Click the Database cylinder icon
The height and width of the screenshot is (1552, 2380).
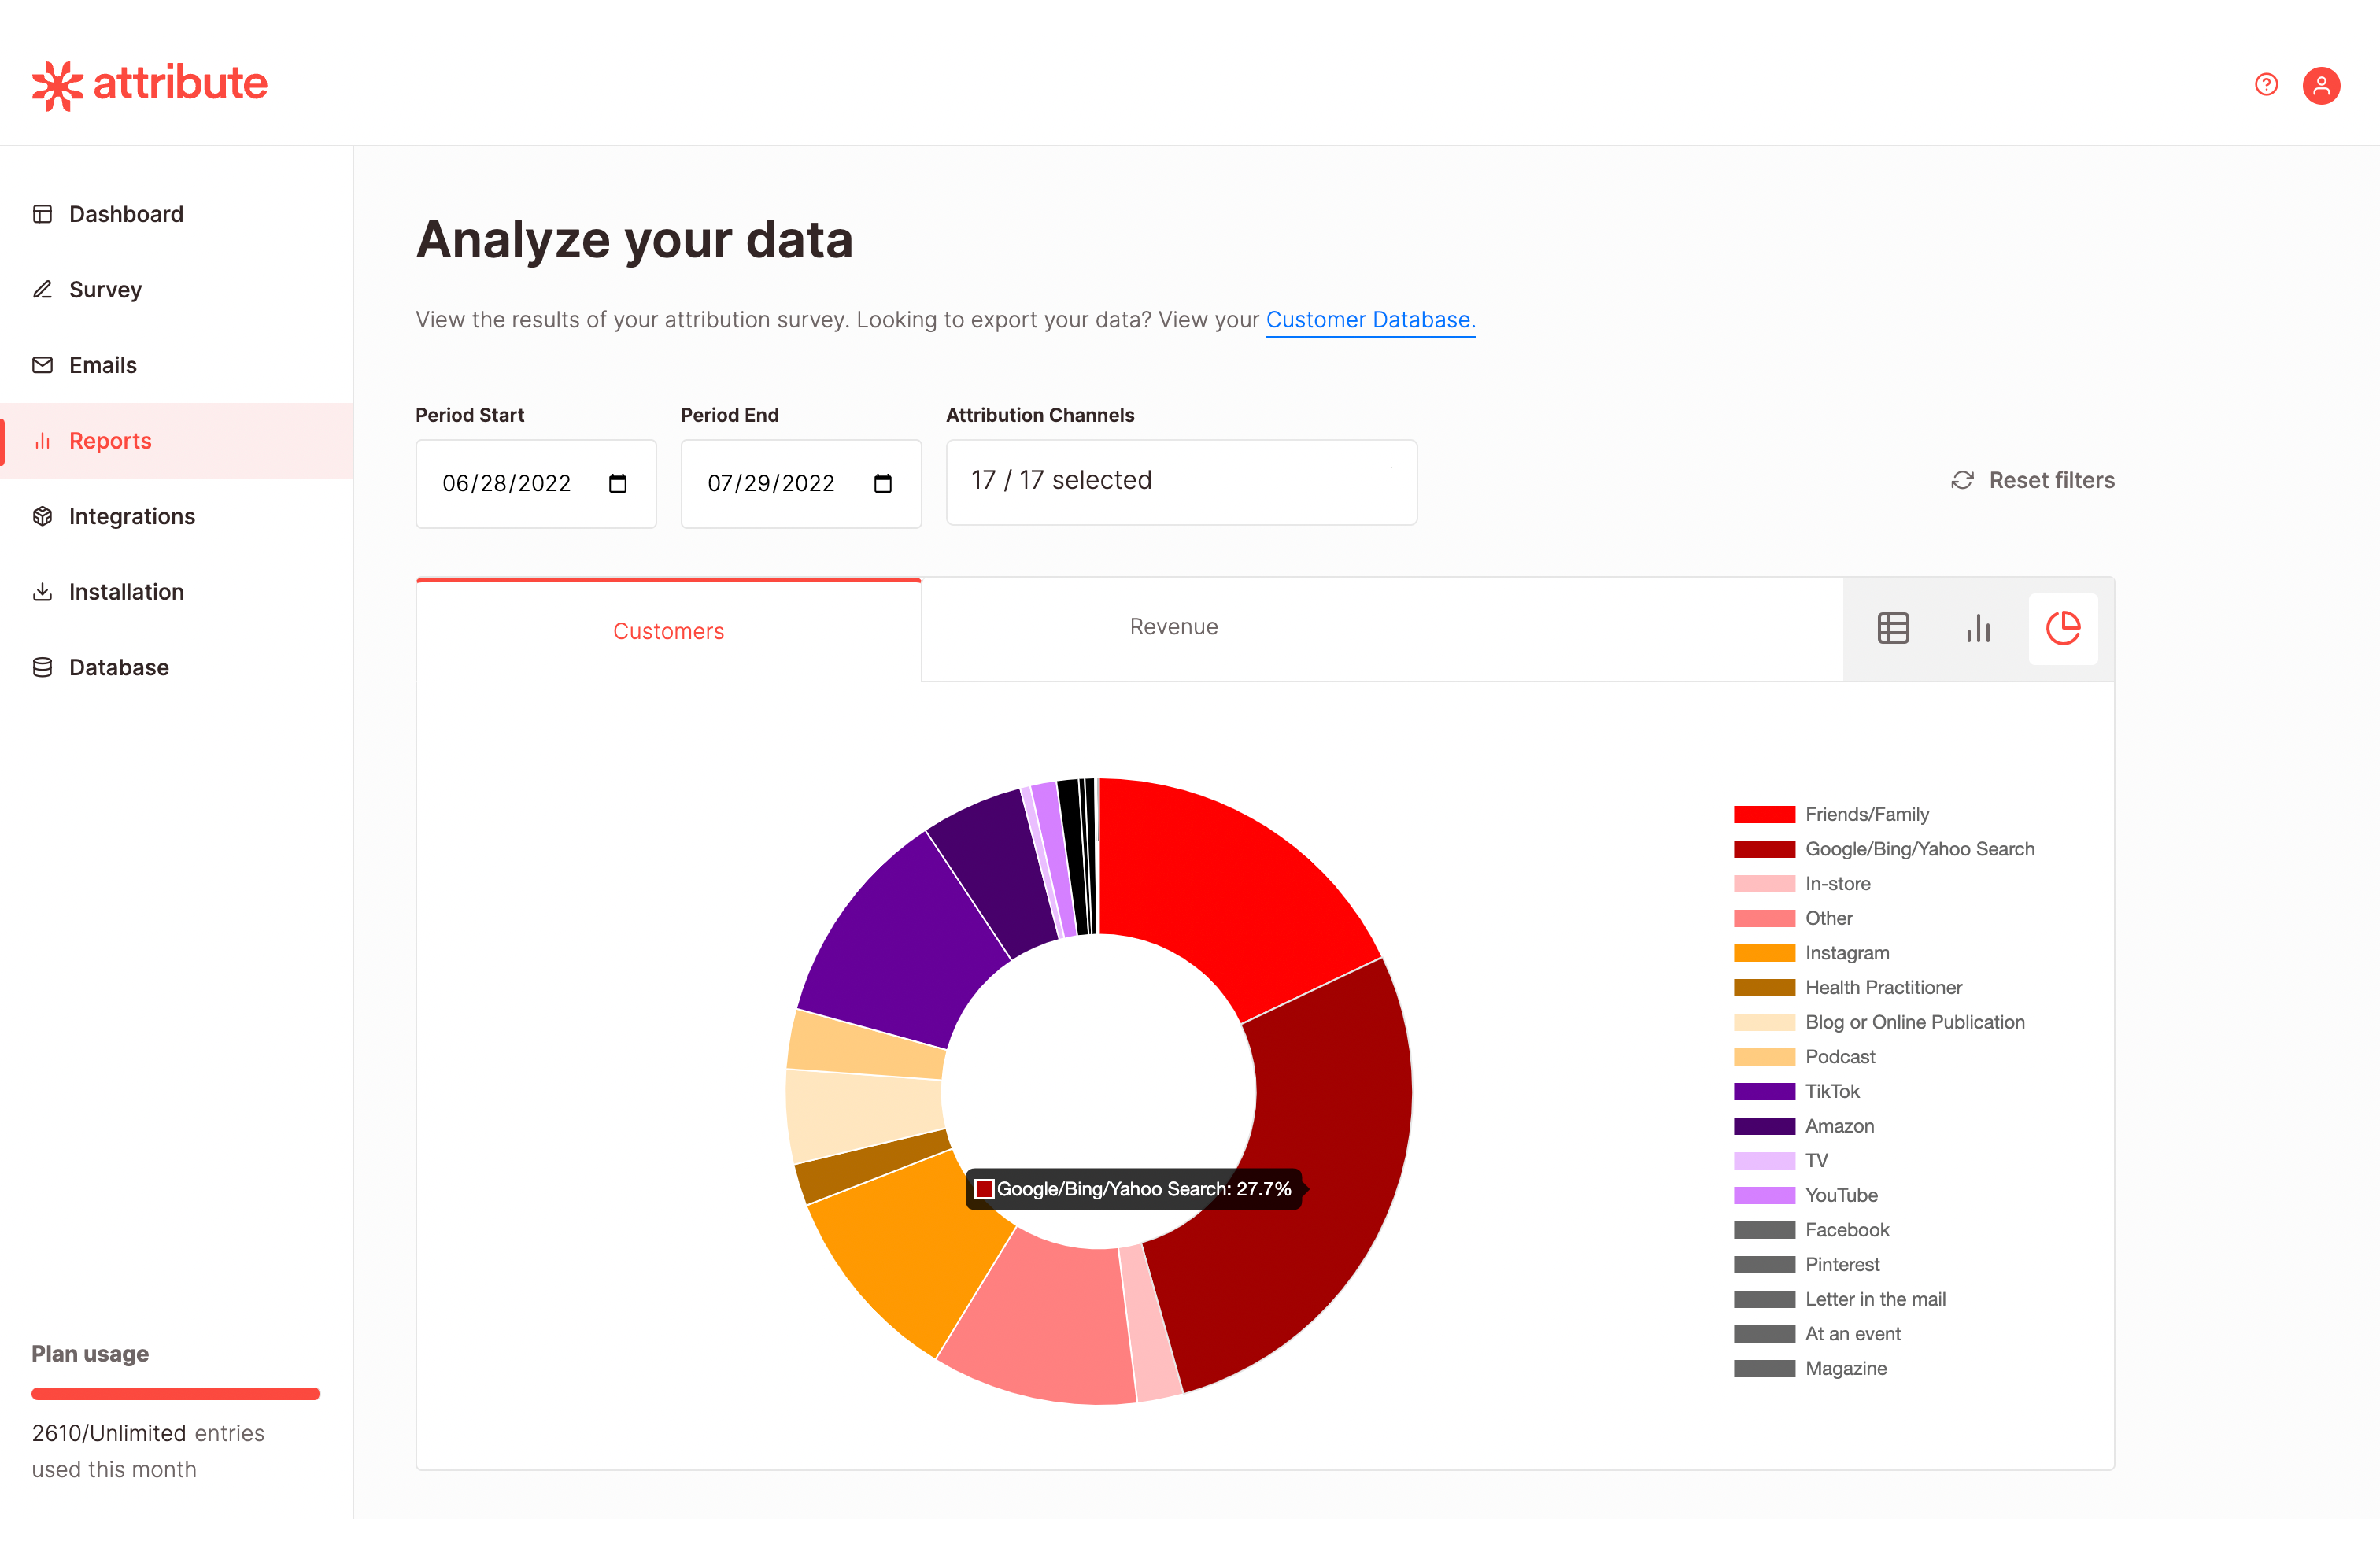[x=42, y=667]
